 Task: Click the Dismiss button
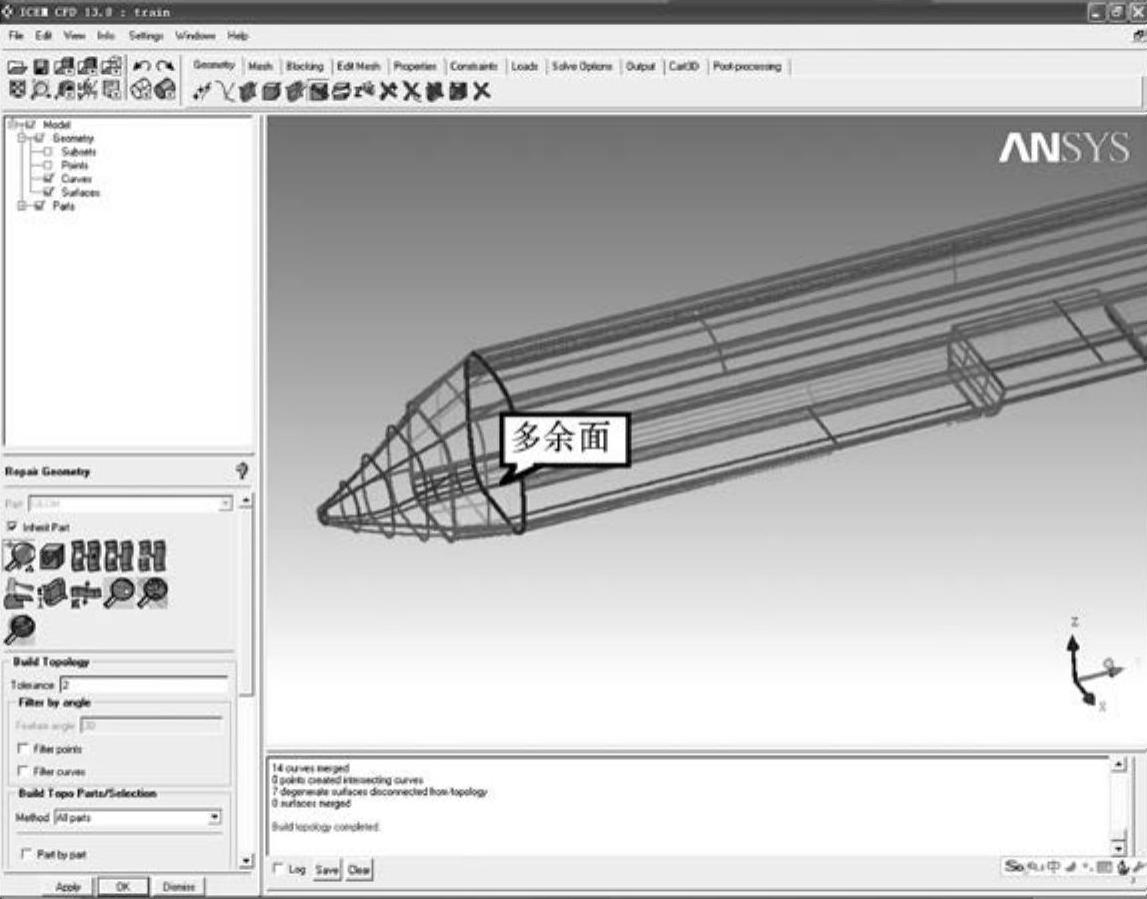click(178, 887)
